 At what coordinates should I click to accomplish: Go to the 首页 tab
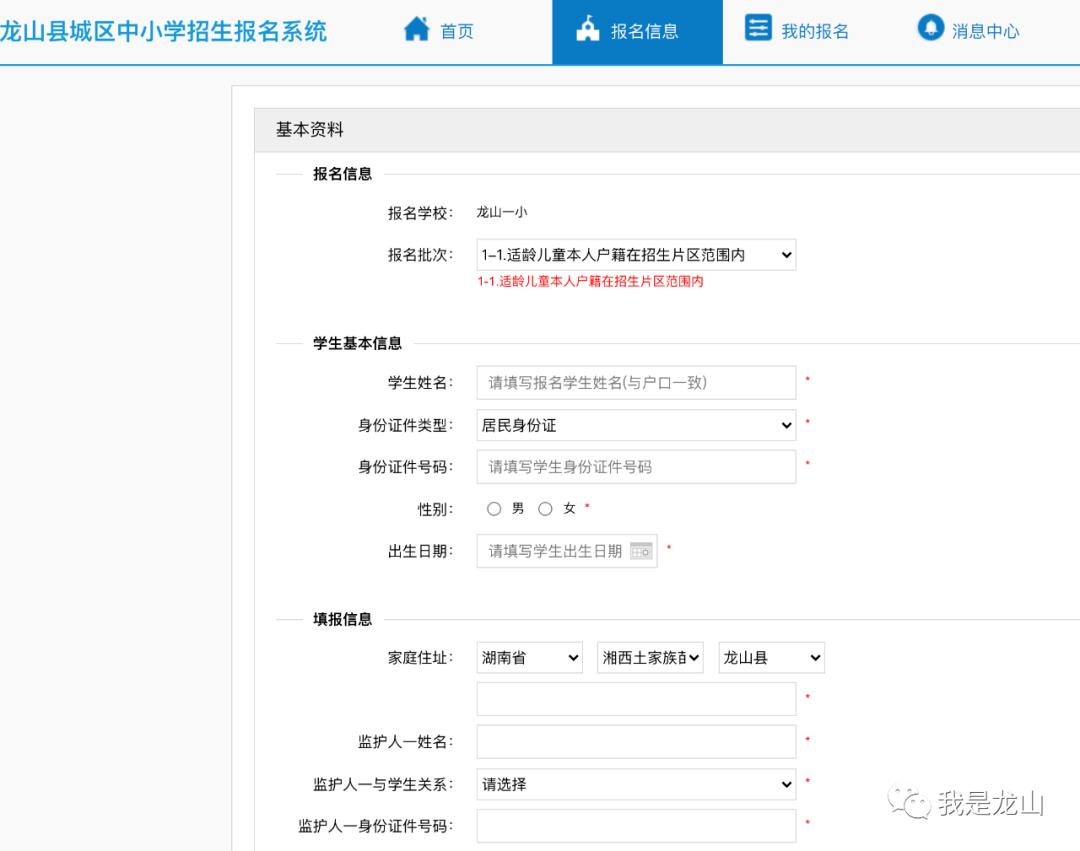click(x=438, y=31)
